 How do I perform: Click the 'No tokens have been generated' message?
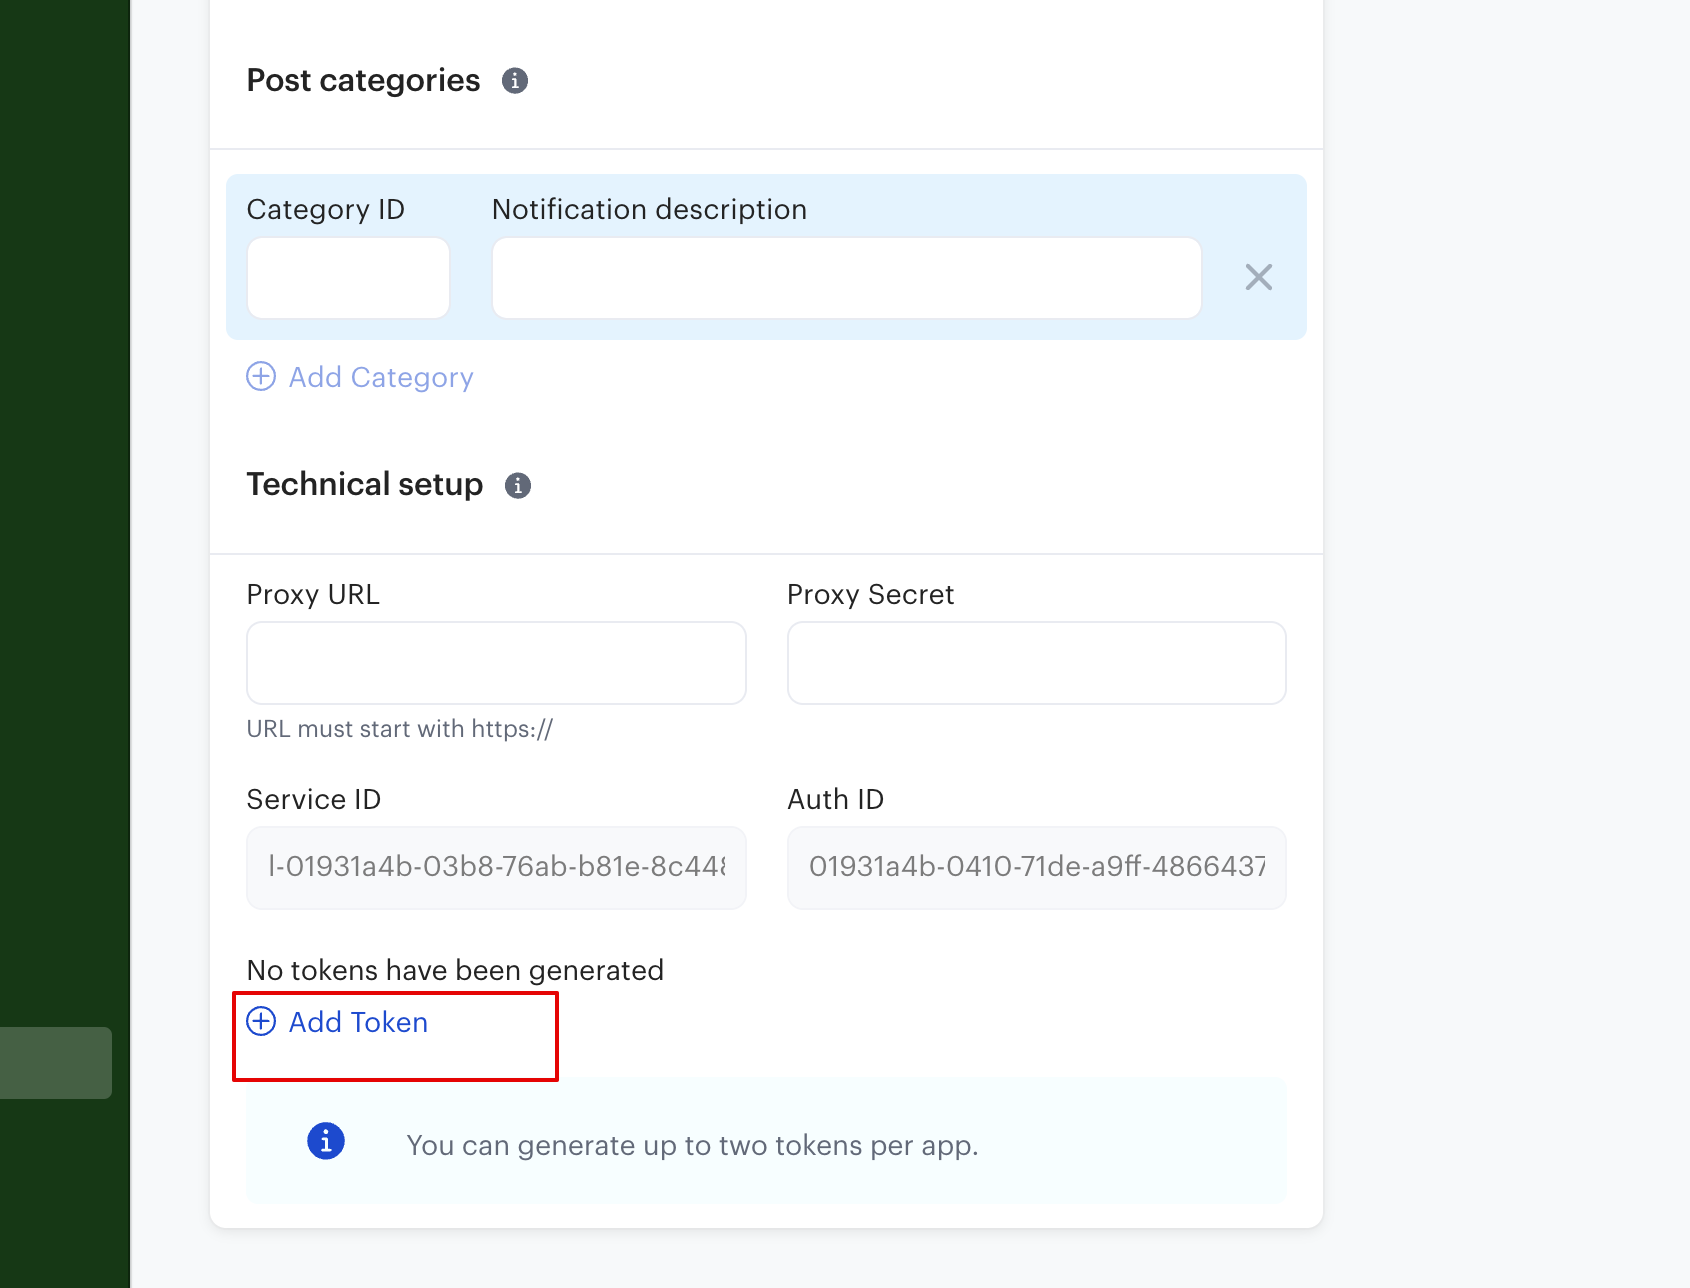[x=455, y=970]
